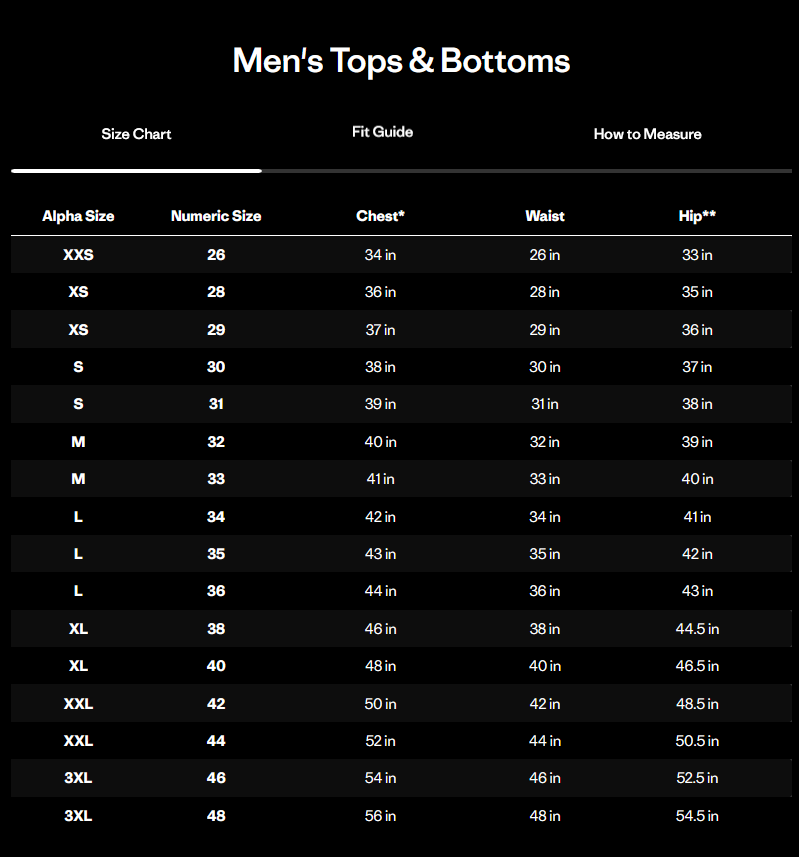The image size is (799, 857).
Task: Click the 33 in waist value
Action: 545,479
